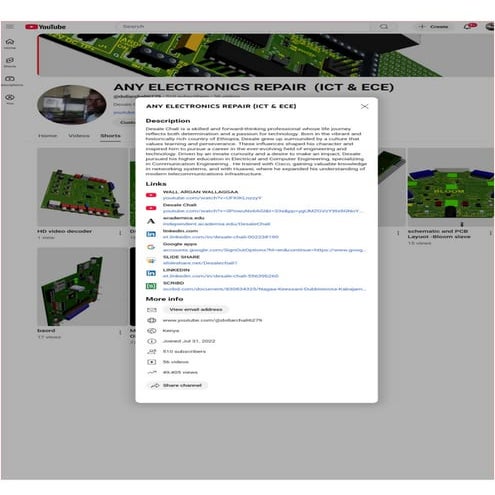Open the YouTube home logo

click(45, 27)
